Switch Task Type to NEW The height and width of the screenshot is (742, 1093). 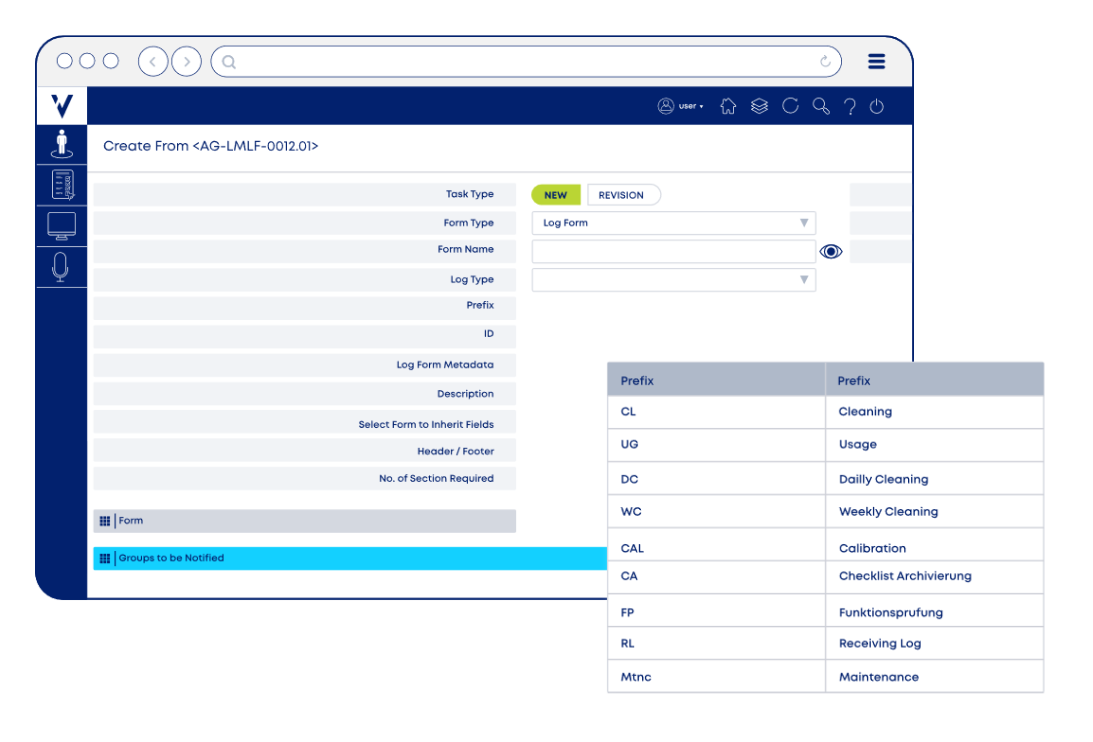tap(556, 194)
